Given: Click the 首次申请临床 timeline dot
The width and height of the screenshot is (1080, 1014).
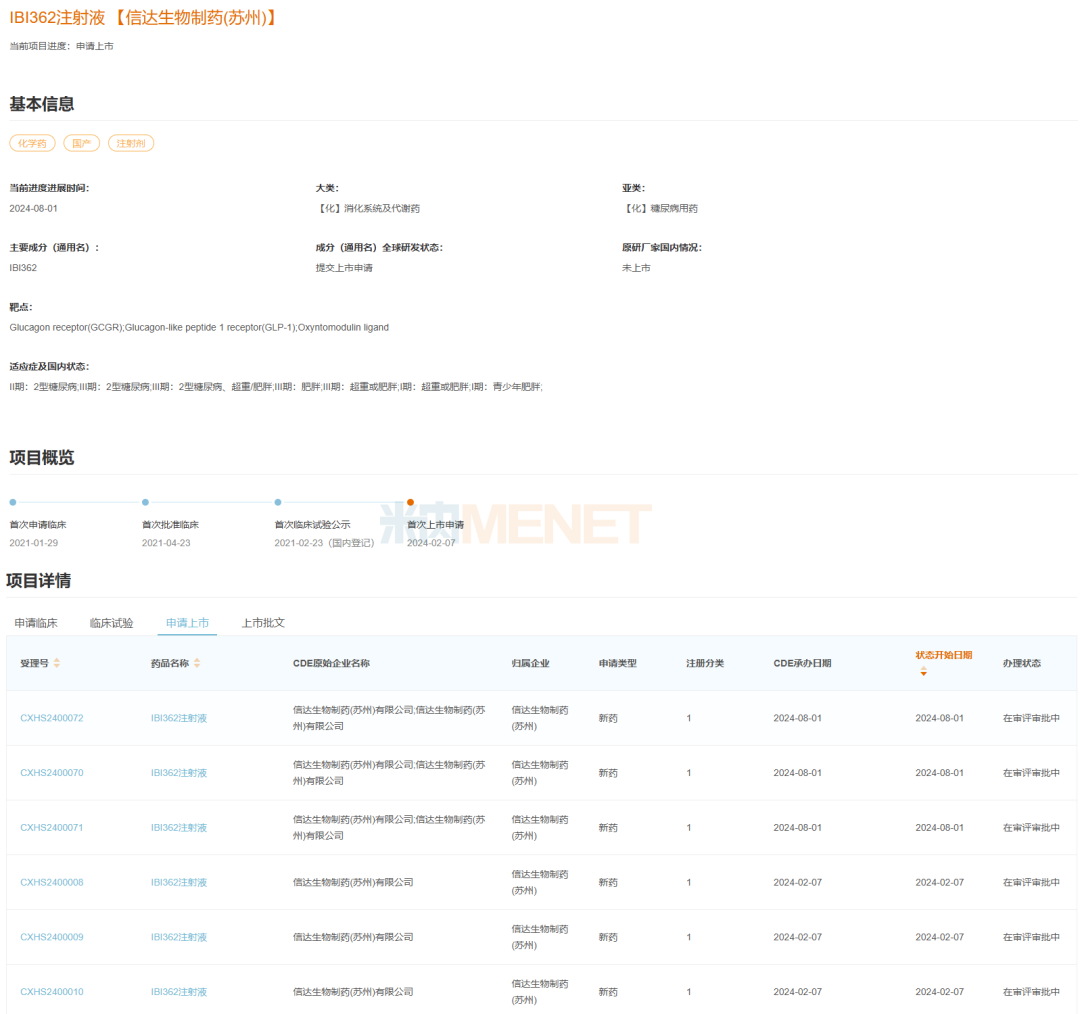Looking at the screenshot, I should tap(13, 502).
